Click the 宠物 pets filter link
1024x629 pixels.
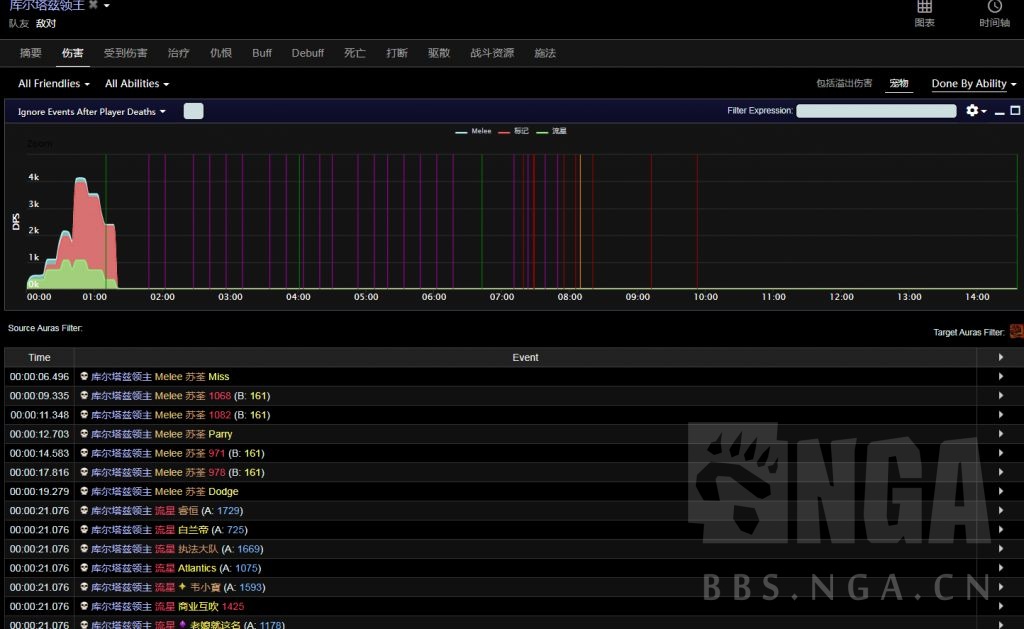[x=899, y=84]
